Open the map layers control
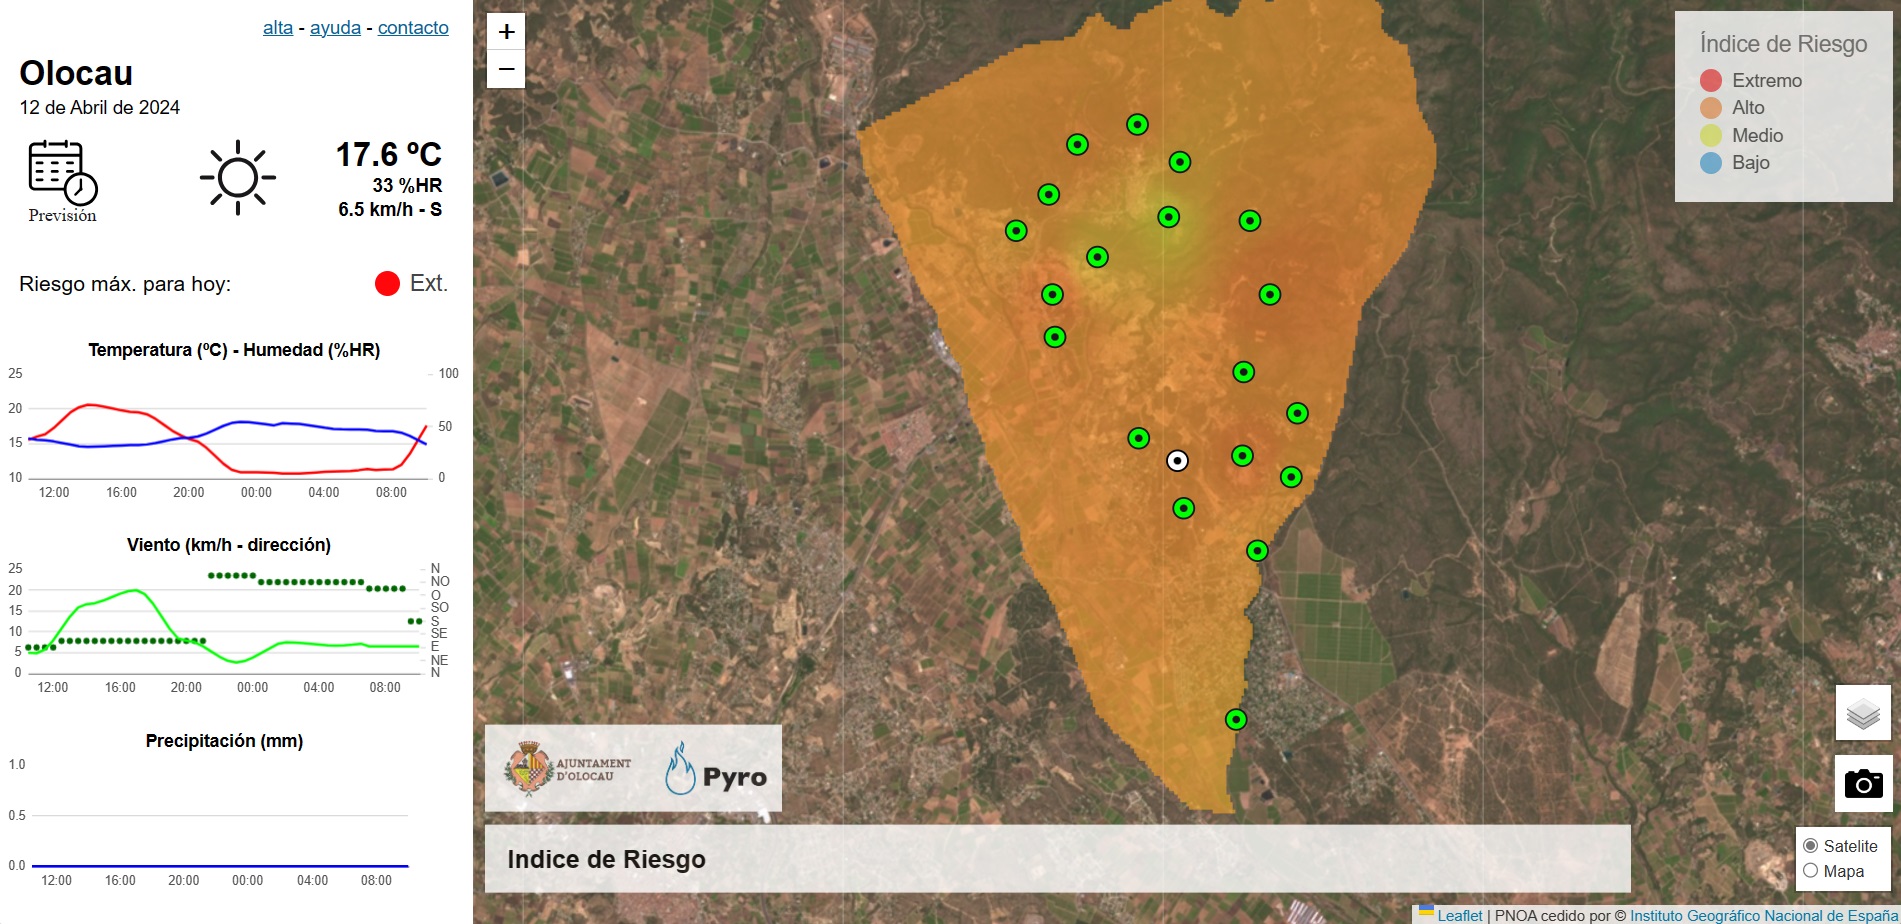The image size is (1901, 924). (1862, 714)
